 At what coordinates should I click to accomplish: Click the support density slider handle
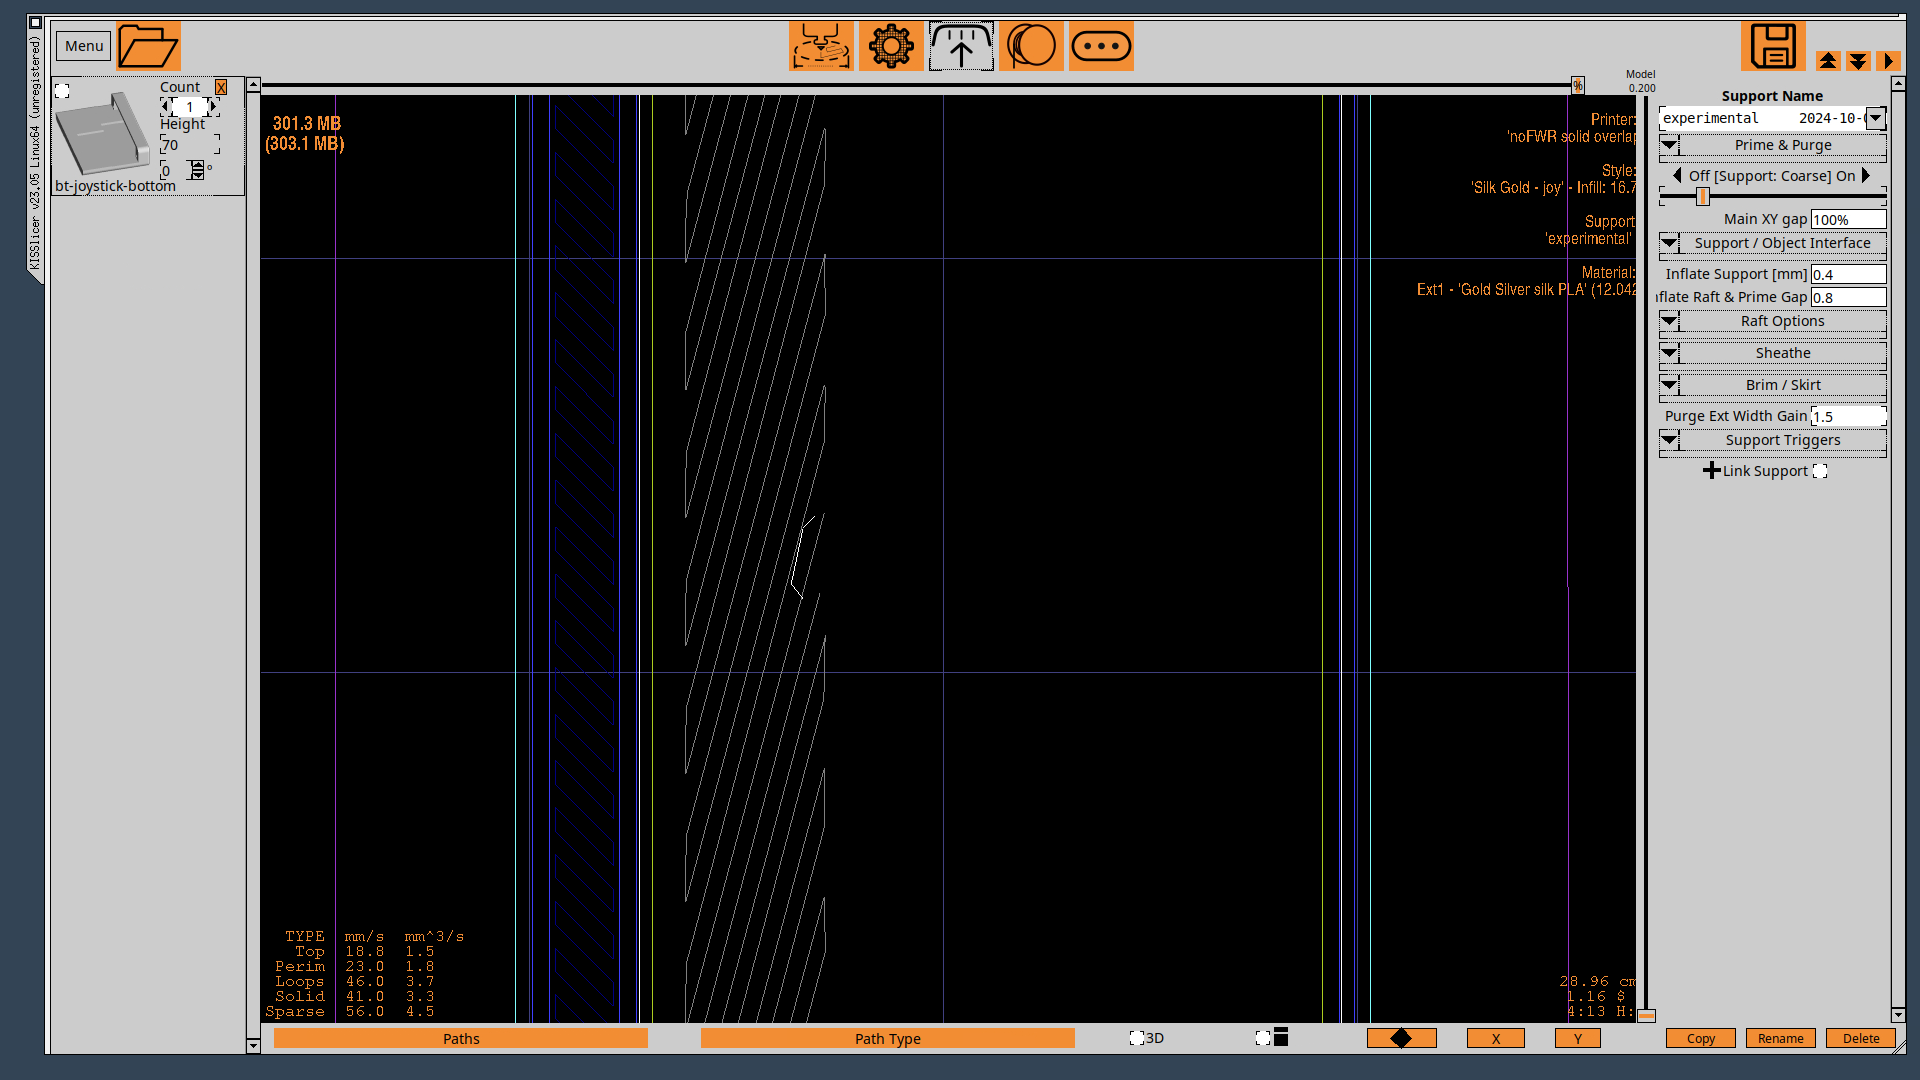coord(1702,196)
